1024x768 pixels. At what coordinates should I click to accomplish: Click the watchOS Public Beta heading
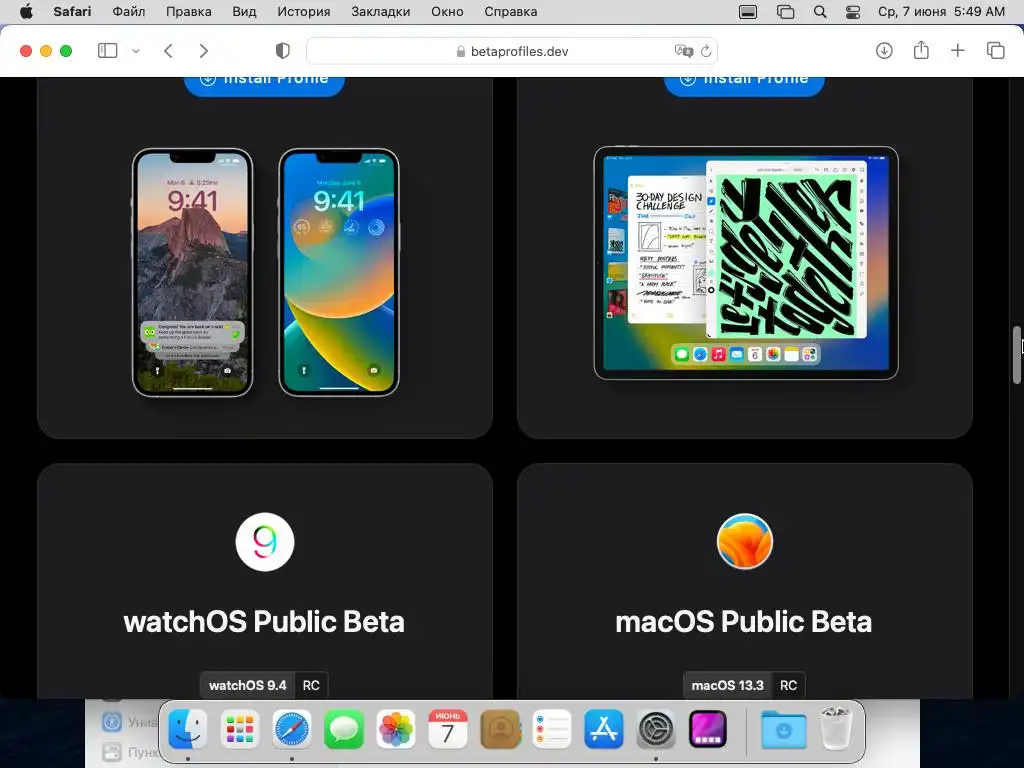[264, 622]
